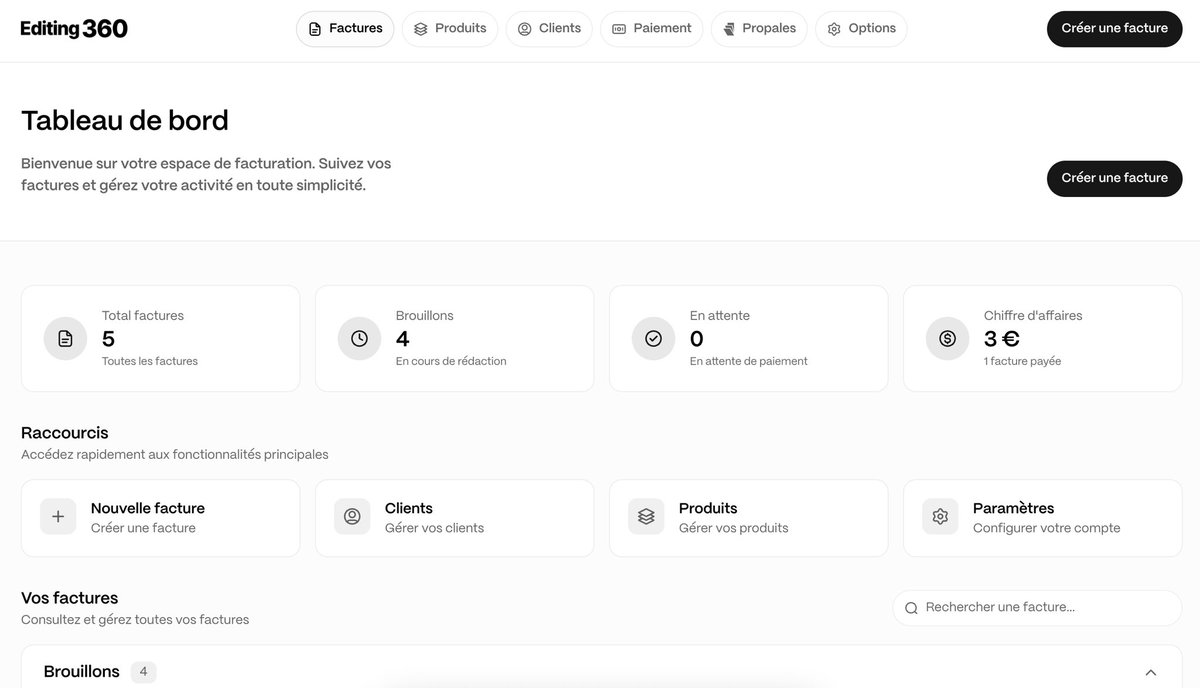Click the checkmark icon in En attente card
This screenshot has height=688, width=1200.
654,339
